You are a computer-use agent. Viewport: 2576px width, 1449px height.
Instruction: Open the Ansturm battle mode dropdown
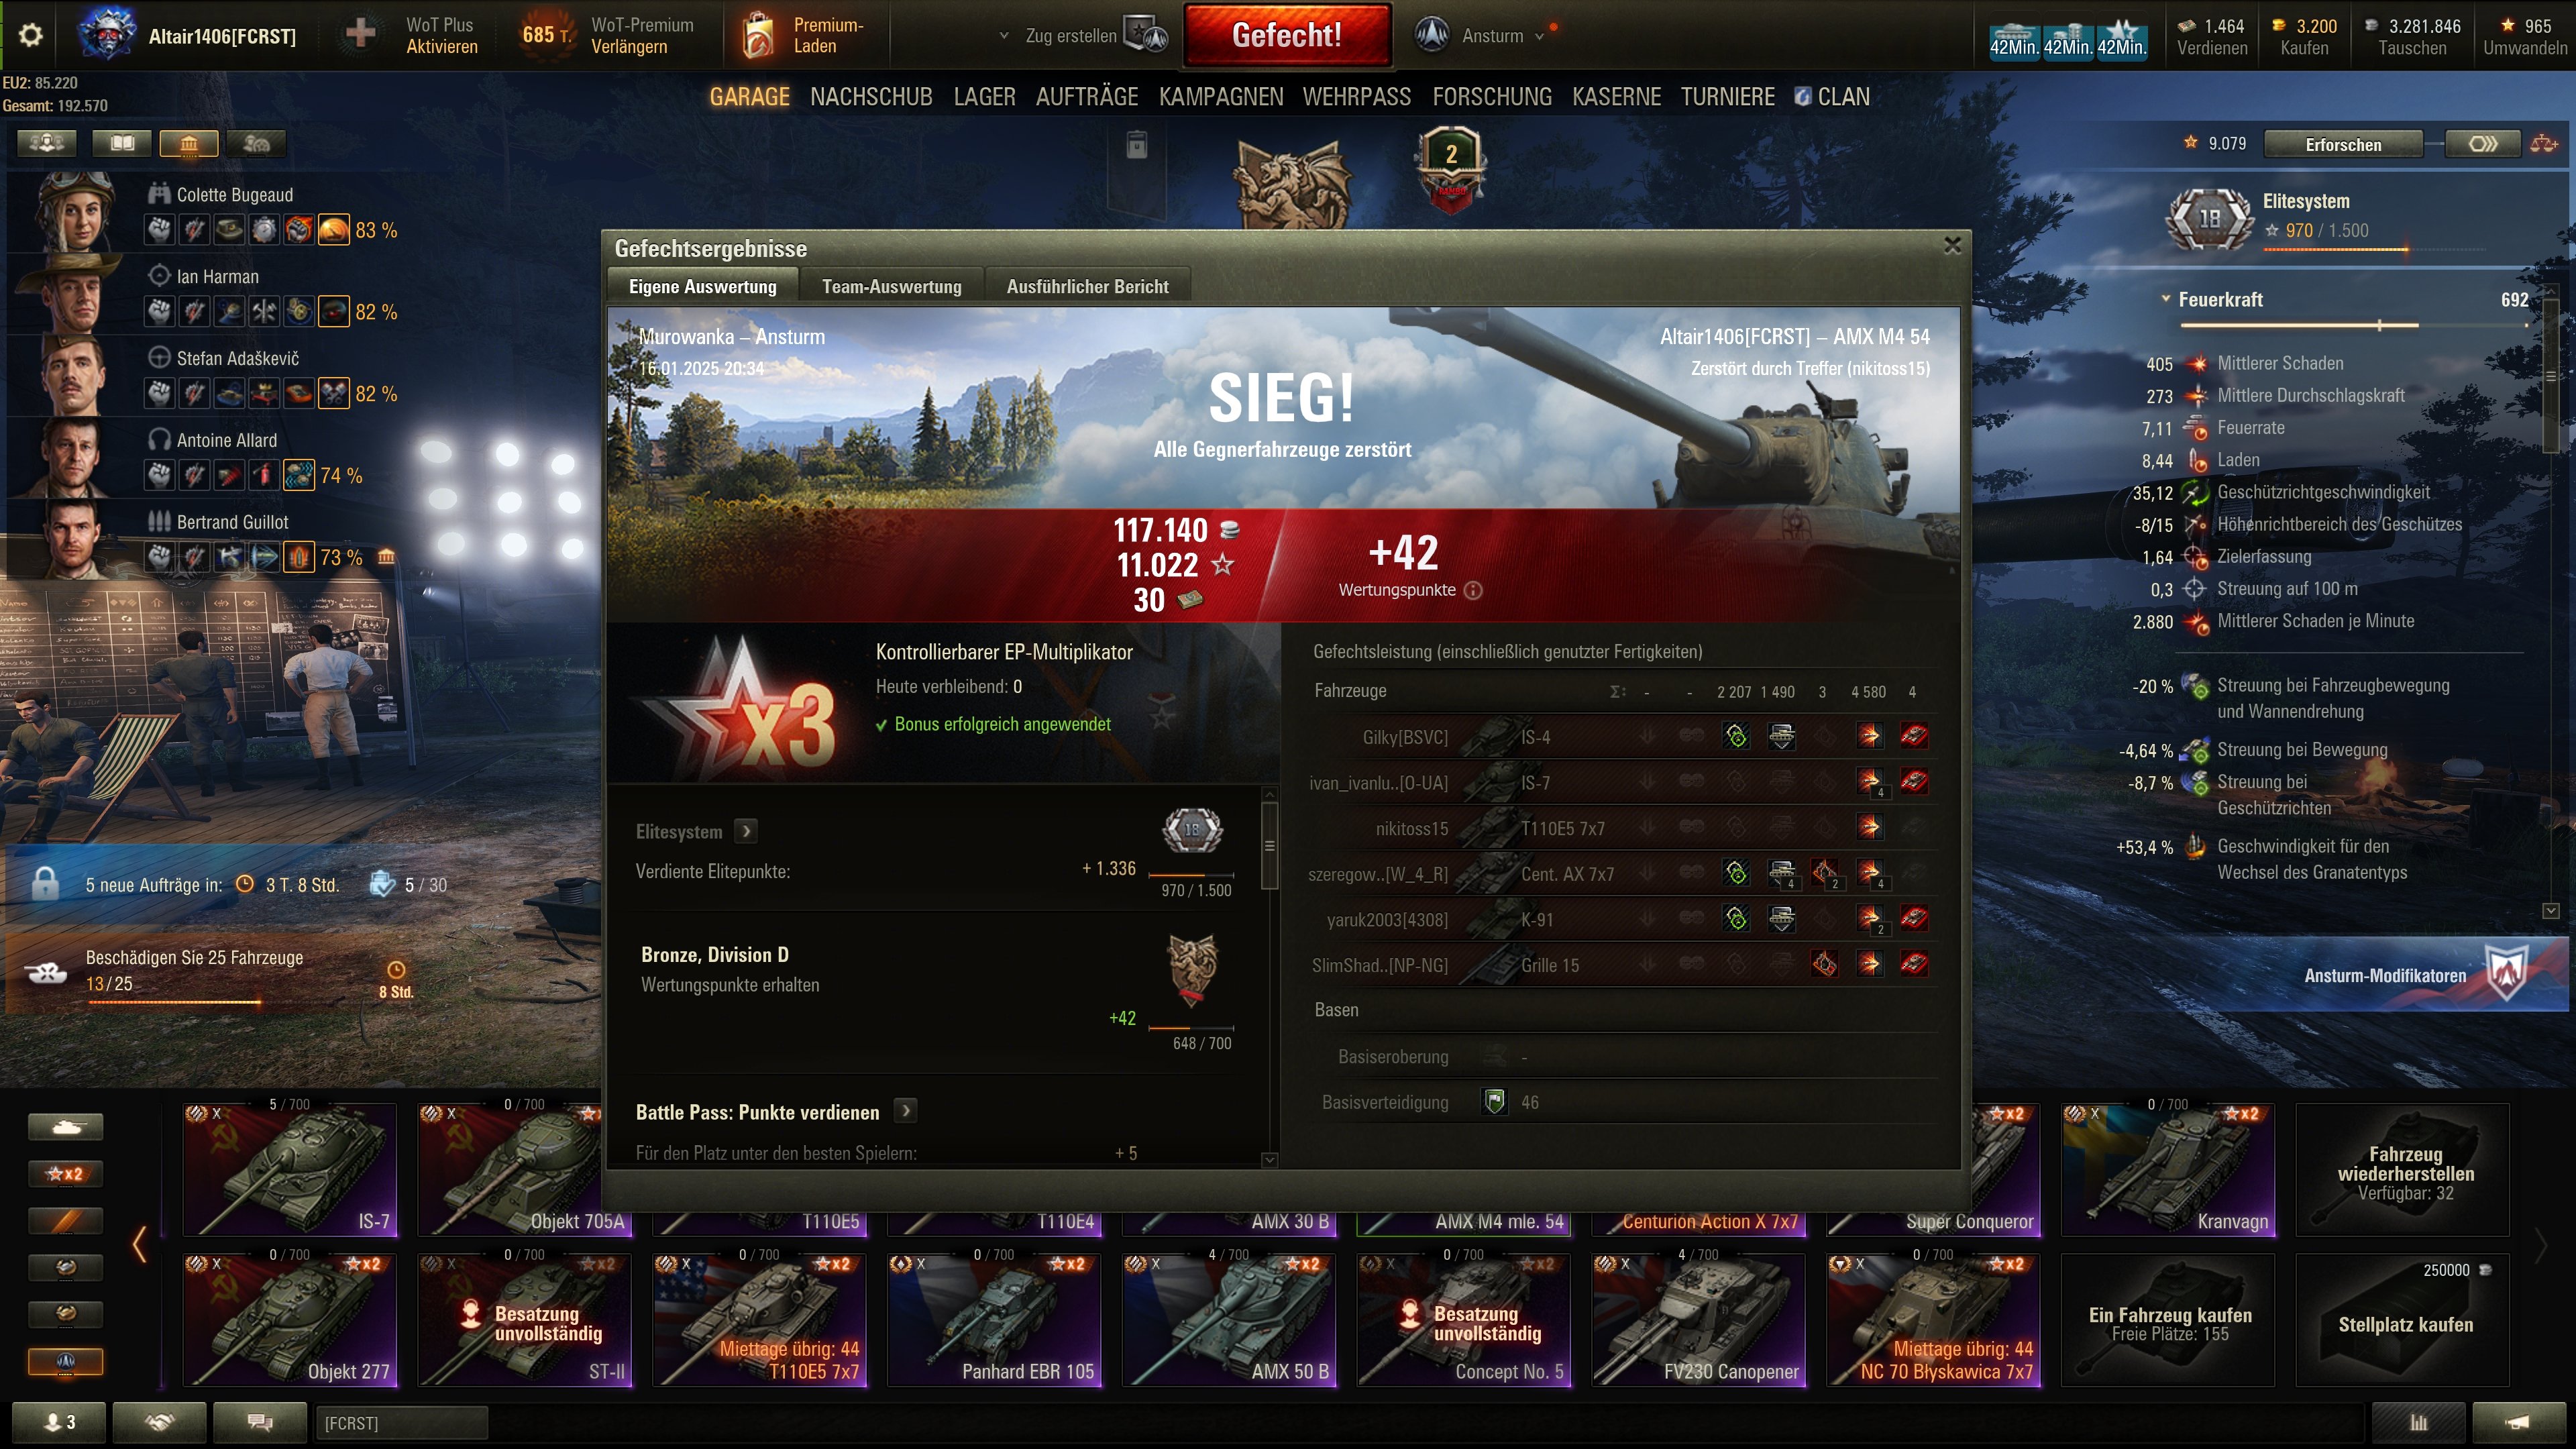point(1480,36)
